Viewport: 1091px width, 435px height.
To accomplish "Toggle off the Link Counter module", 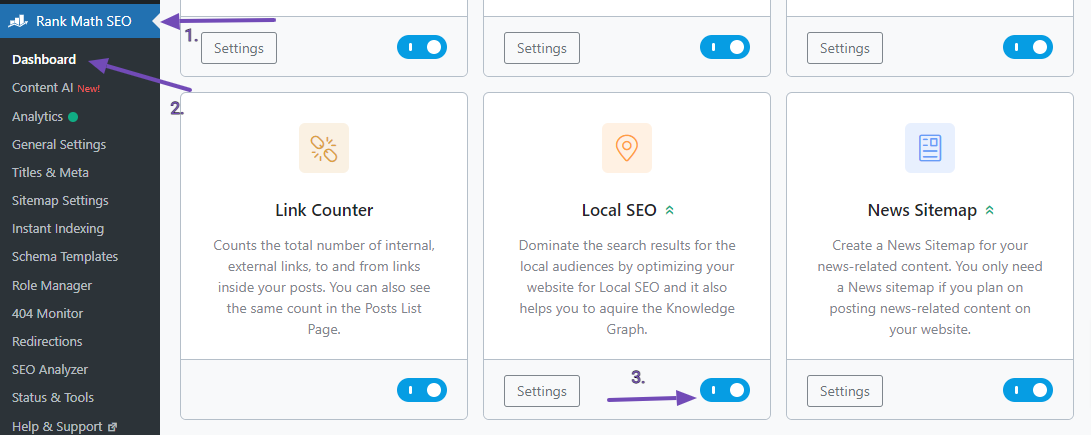I will (x=422, y=390).
